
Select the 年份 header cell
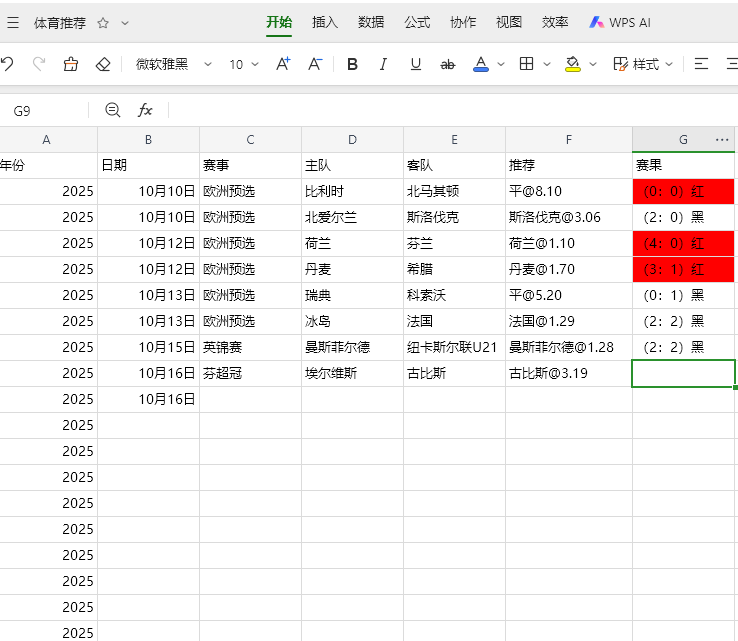[48, 165]
